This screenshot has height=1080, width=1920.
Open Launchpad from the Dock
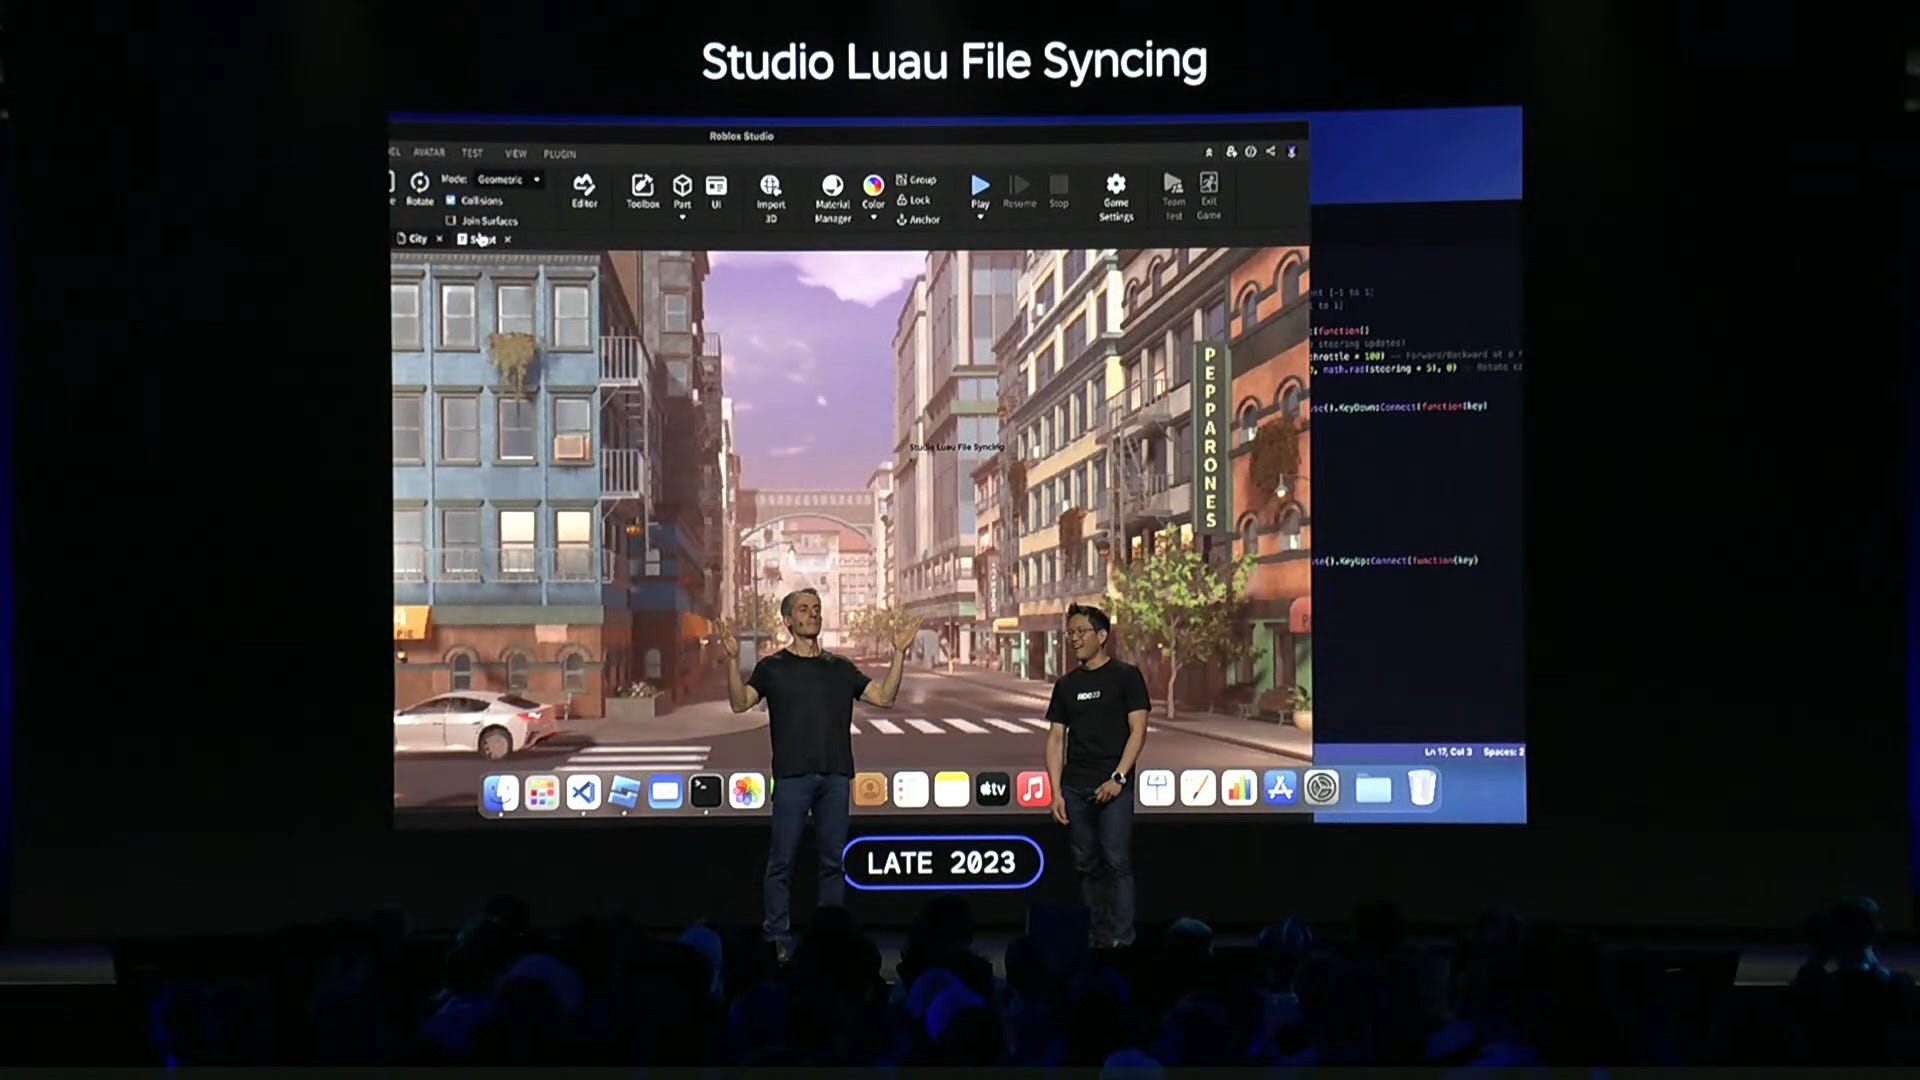click(542, 793)
